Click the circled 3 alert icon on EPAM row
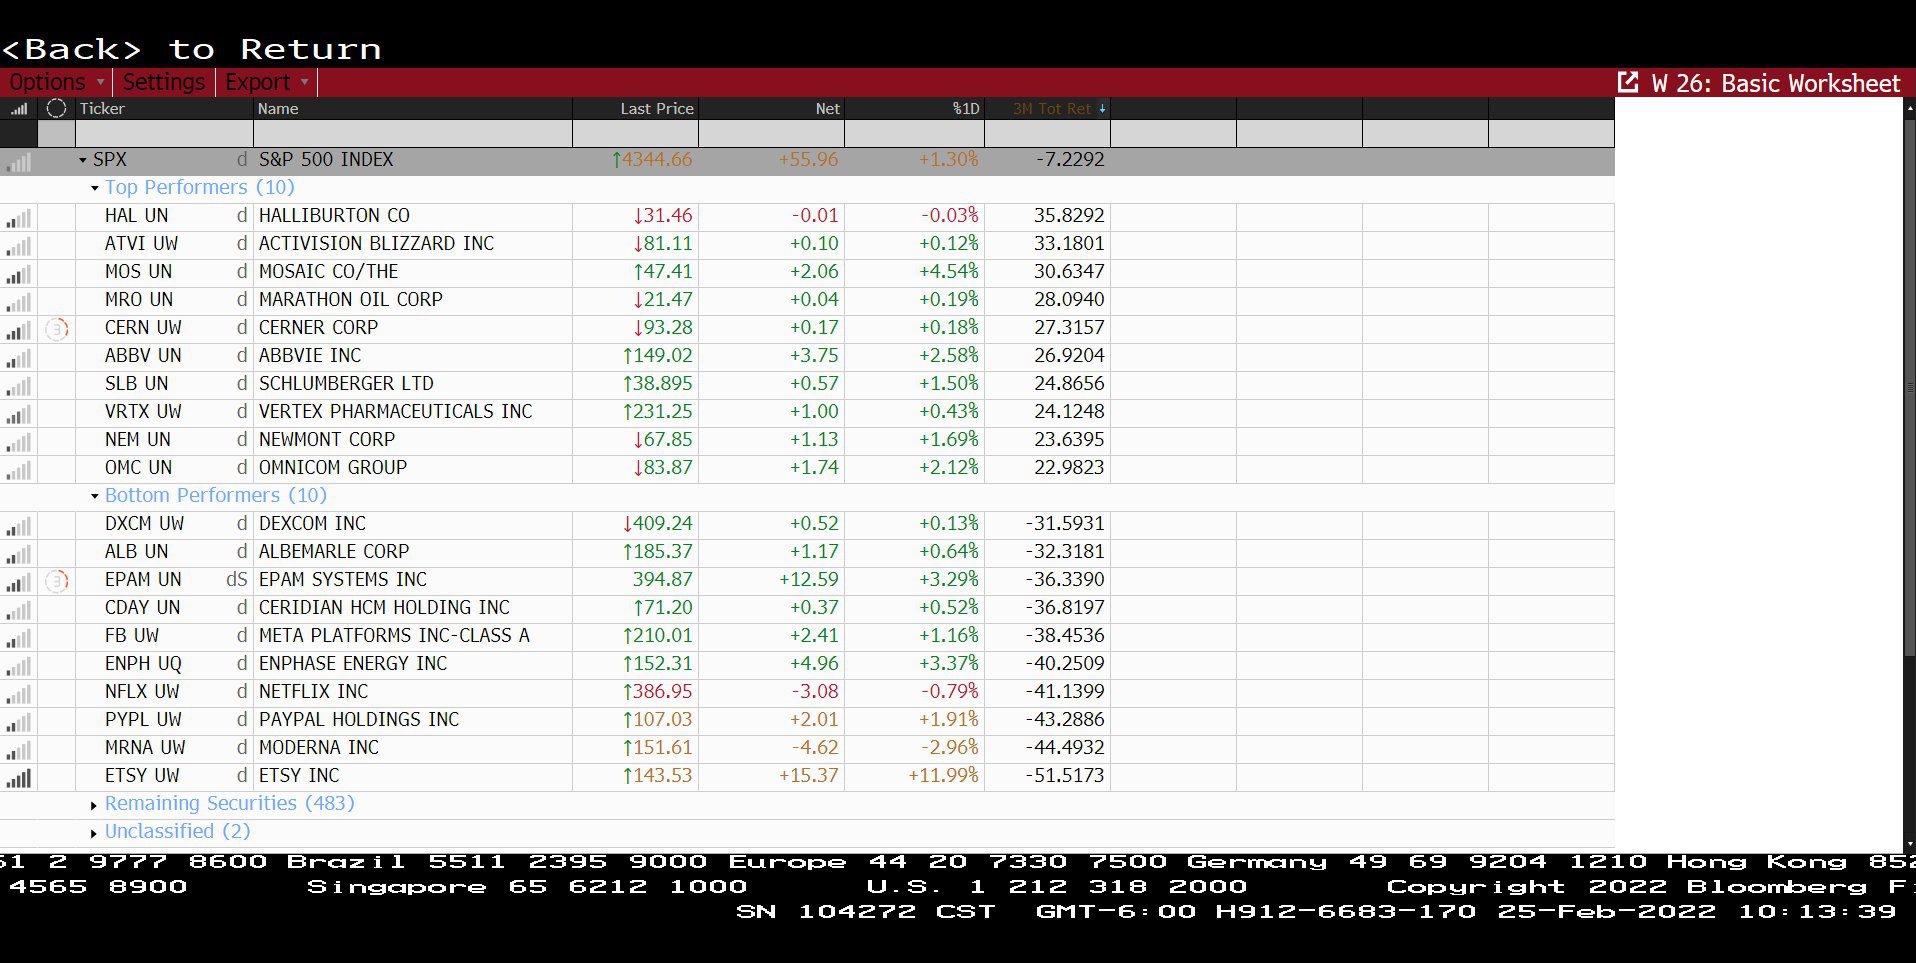The image size is (1916, 963). click(57, 580)
